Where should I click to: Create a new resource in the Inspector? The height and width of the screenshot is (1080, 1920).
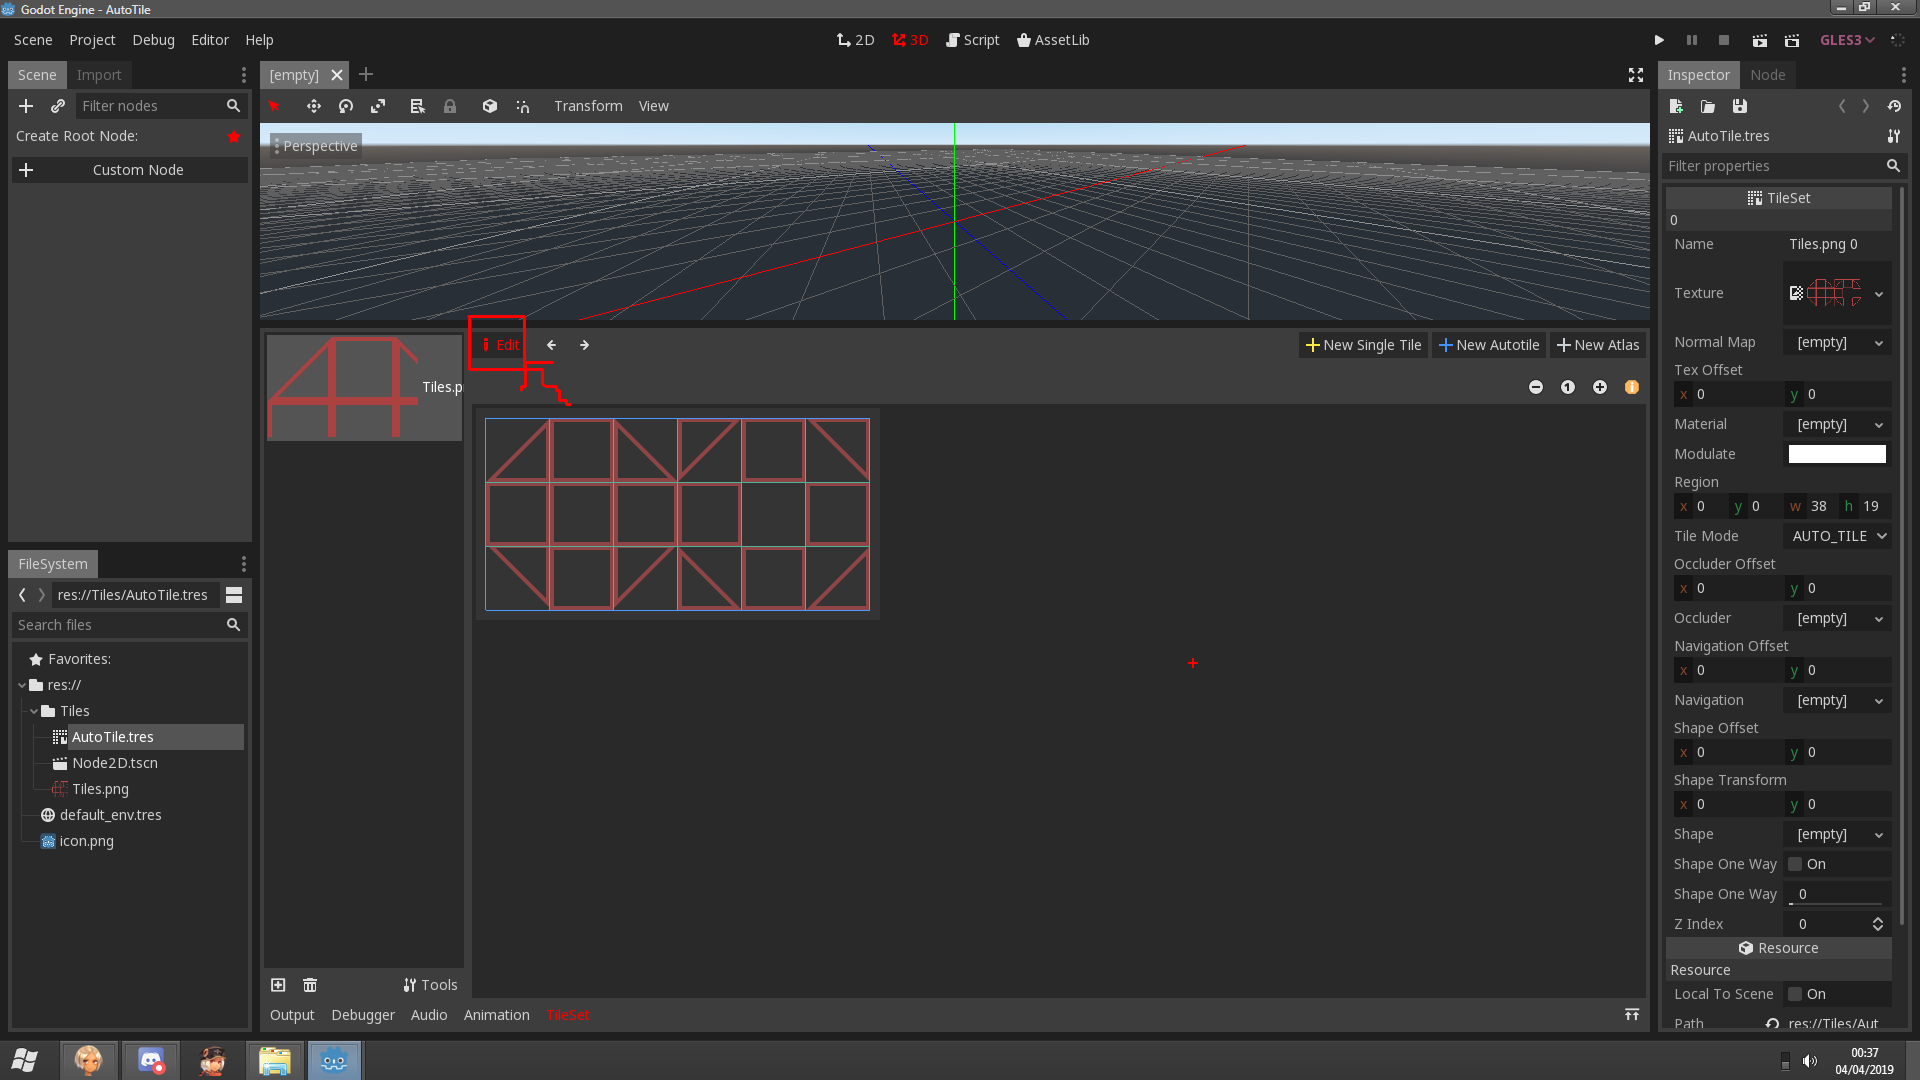(x=1676, y=106)
